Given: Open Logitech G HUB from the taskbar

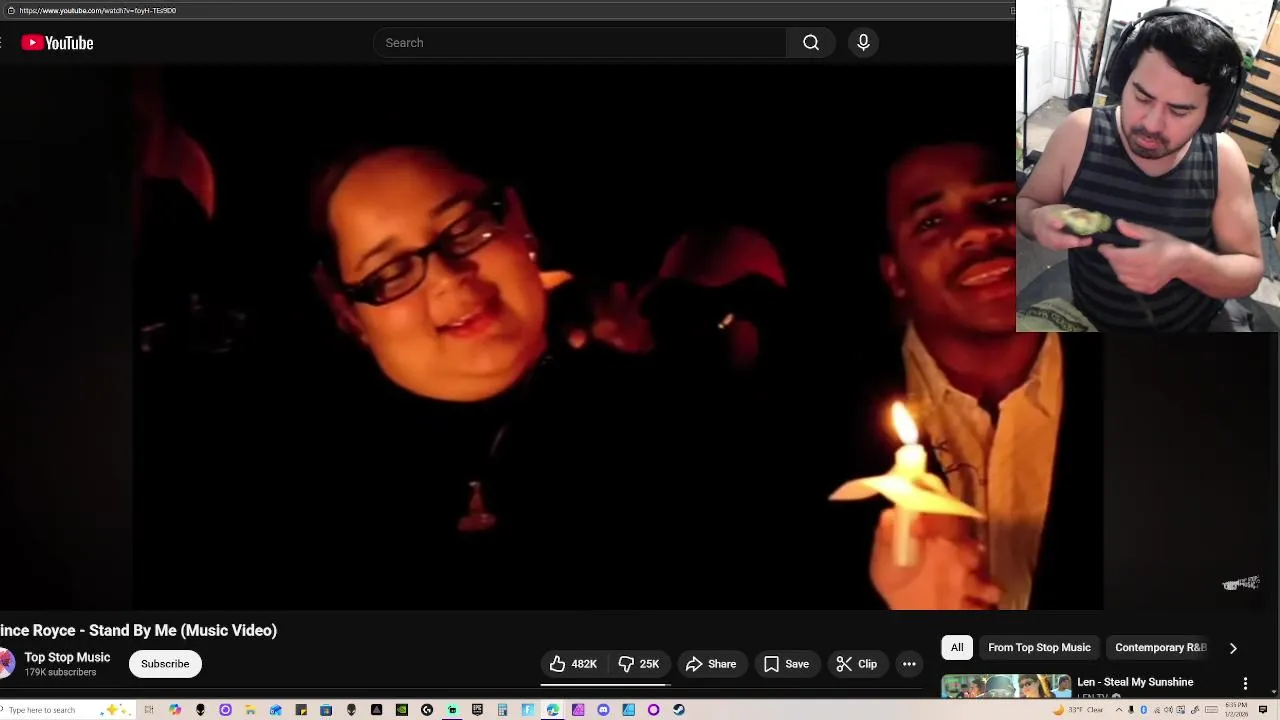Looking at the screenshot, I should [x=427, y=710].
